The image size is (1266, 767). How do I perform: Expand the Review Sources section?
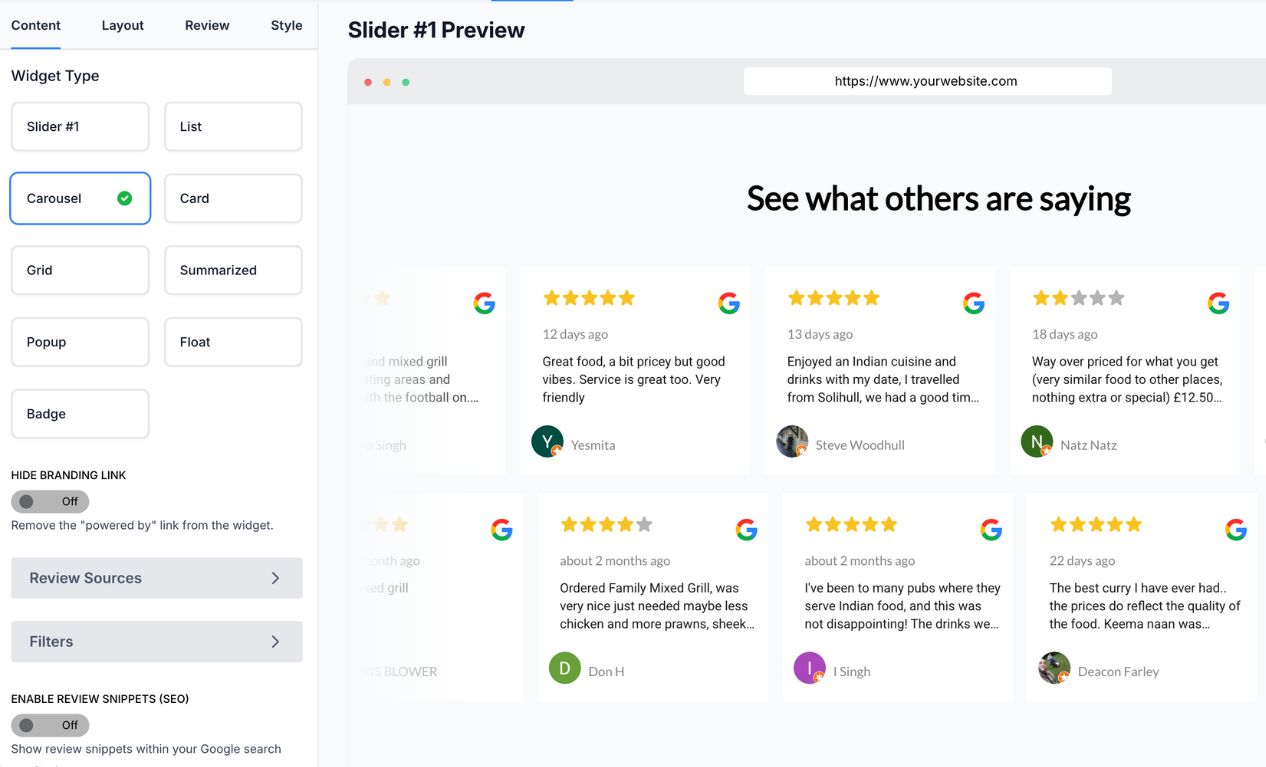click(x=156, y=578)
